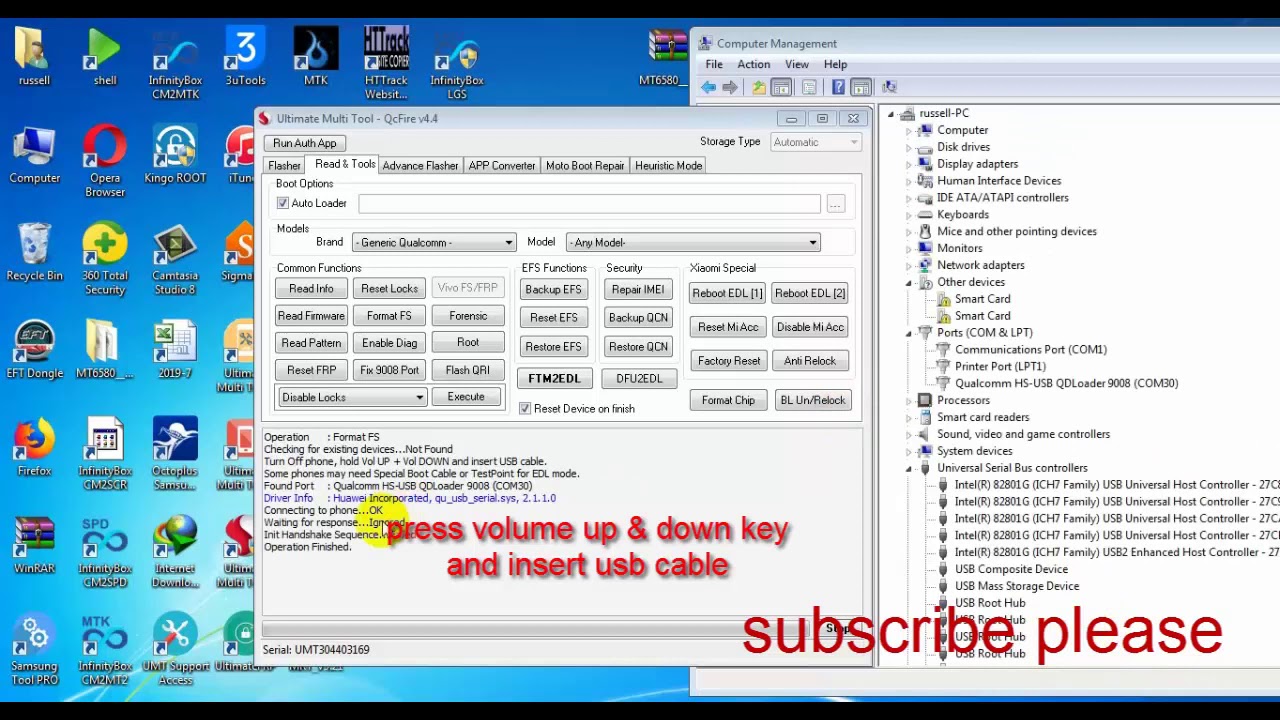Open the Disable Locks dropdown

(x=351, y=397)
